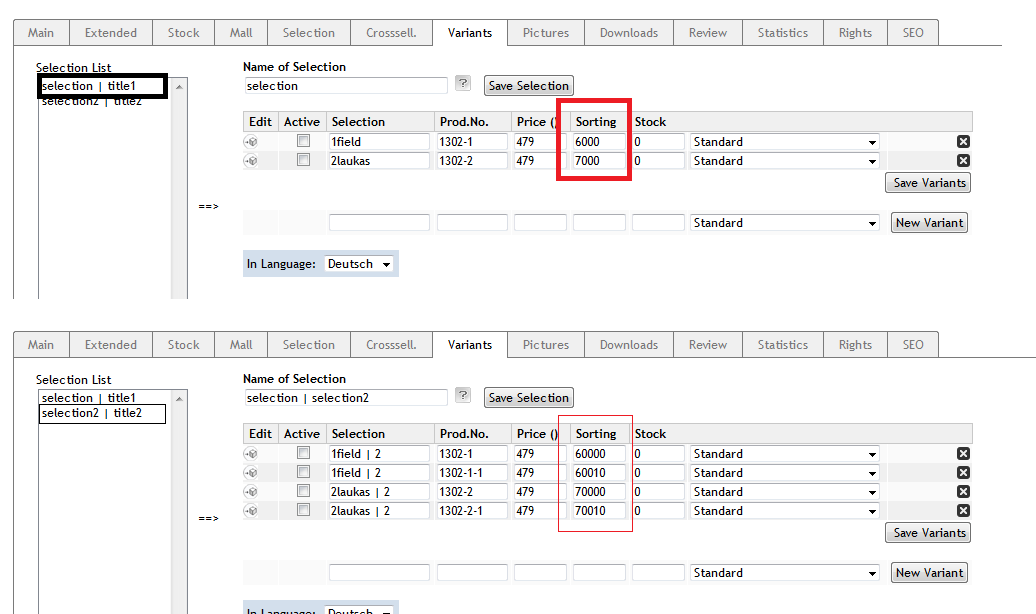Select 'selection2 | title2' in bottom Selection List
Image resolution: width=1036 pixels, height=614 pixels.
tap(102, 413)
